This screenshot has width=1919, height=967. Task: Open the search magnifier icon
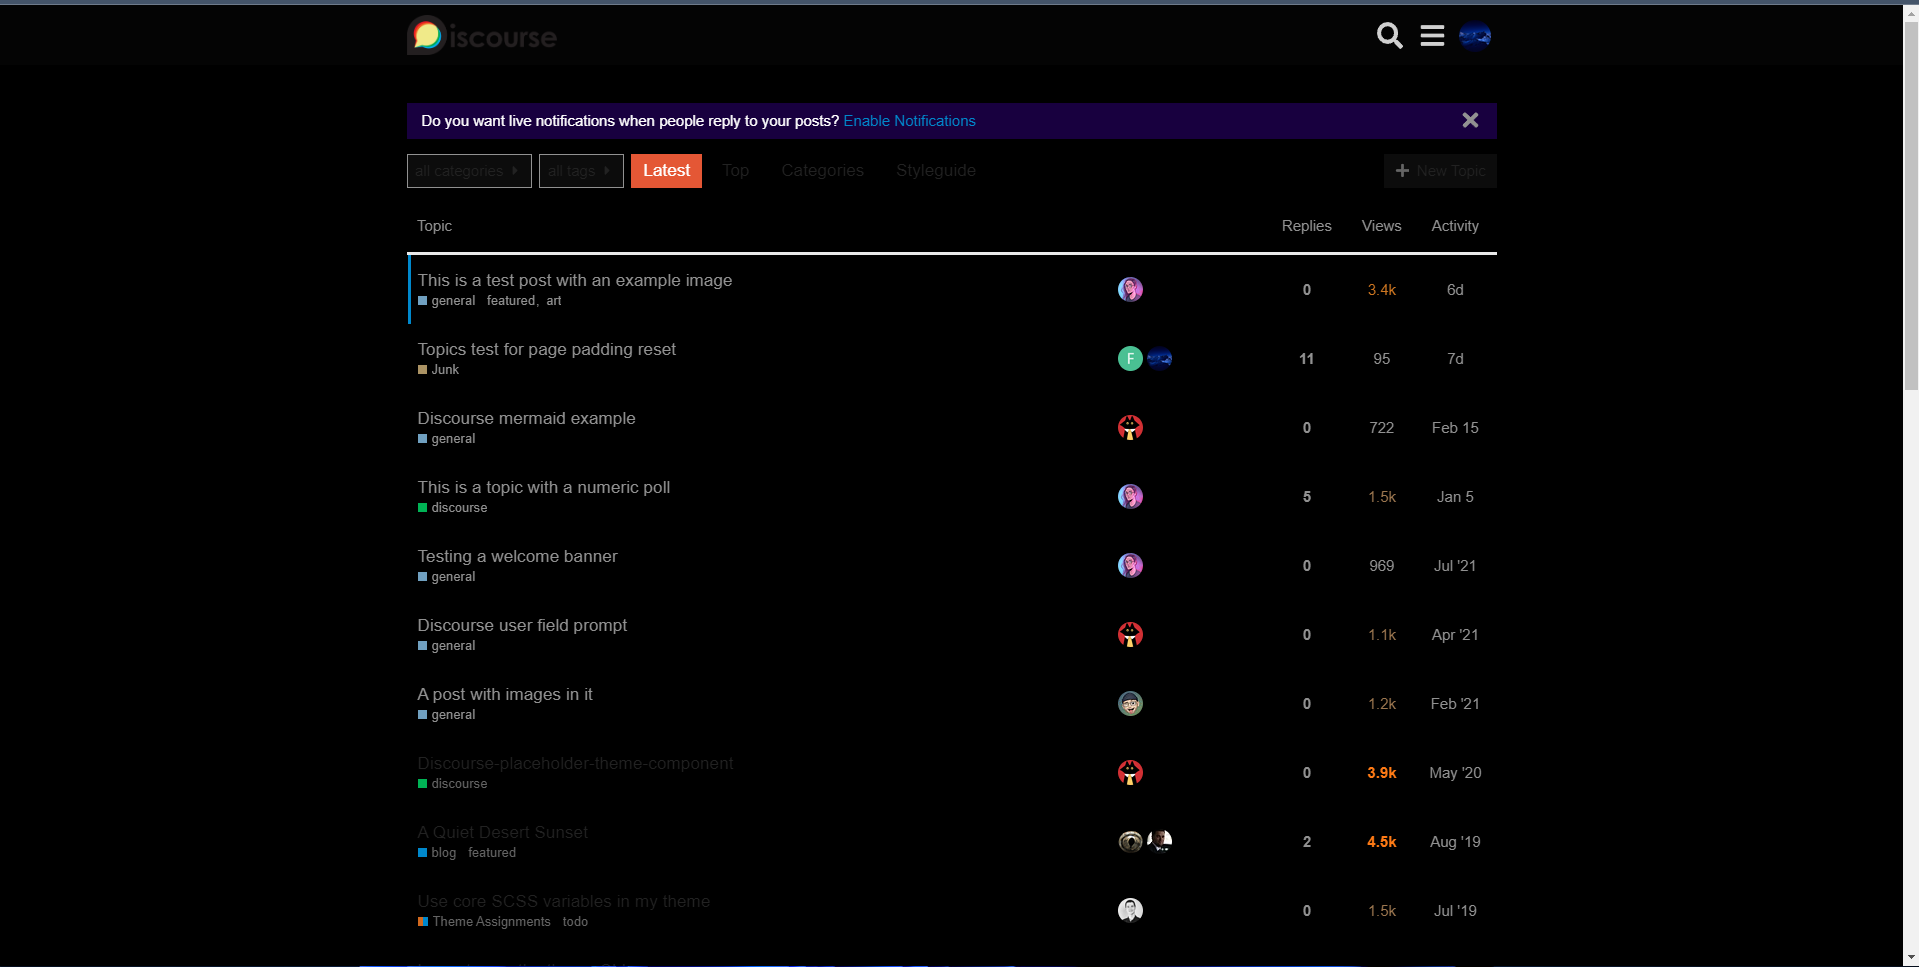[x=1389, y=36]
